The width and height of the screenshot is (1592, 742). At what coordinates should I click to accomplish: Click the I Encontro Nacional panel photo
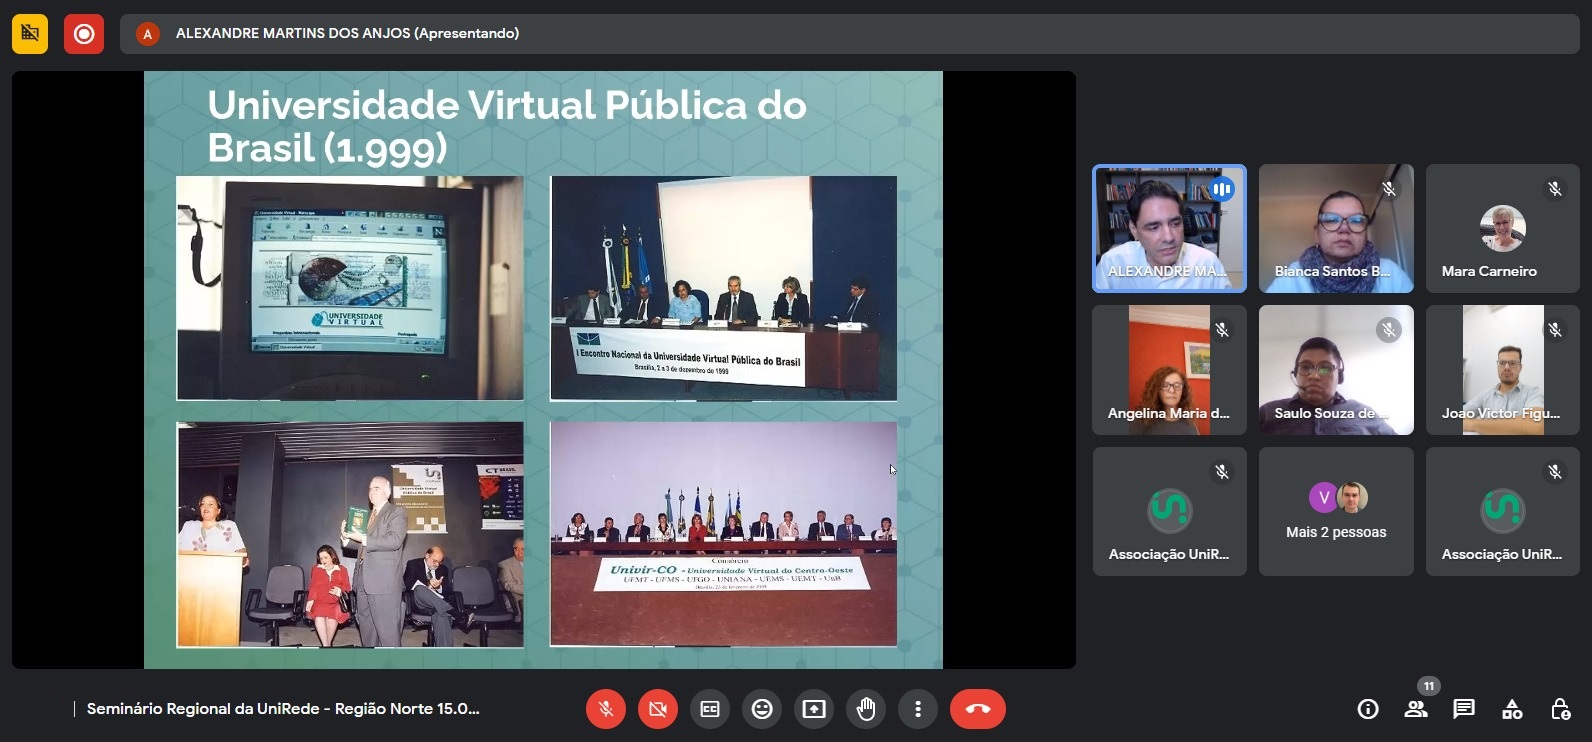(723, 288)
